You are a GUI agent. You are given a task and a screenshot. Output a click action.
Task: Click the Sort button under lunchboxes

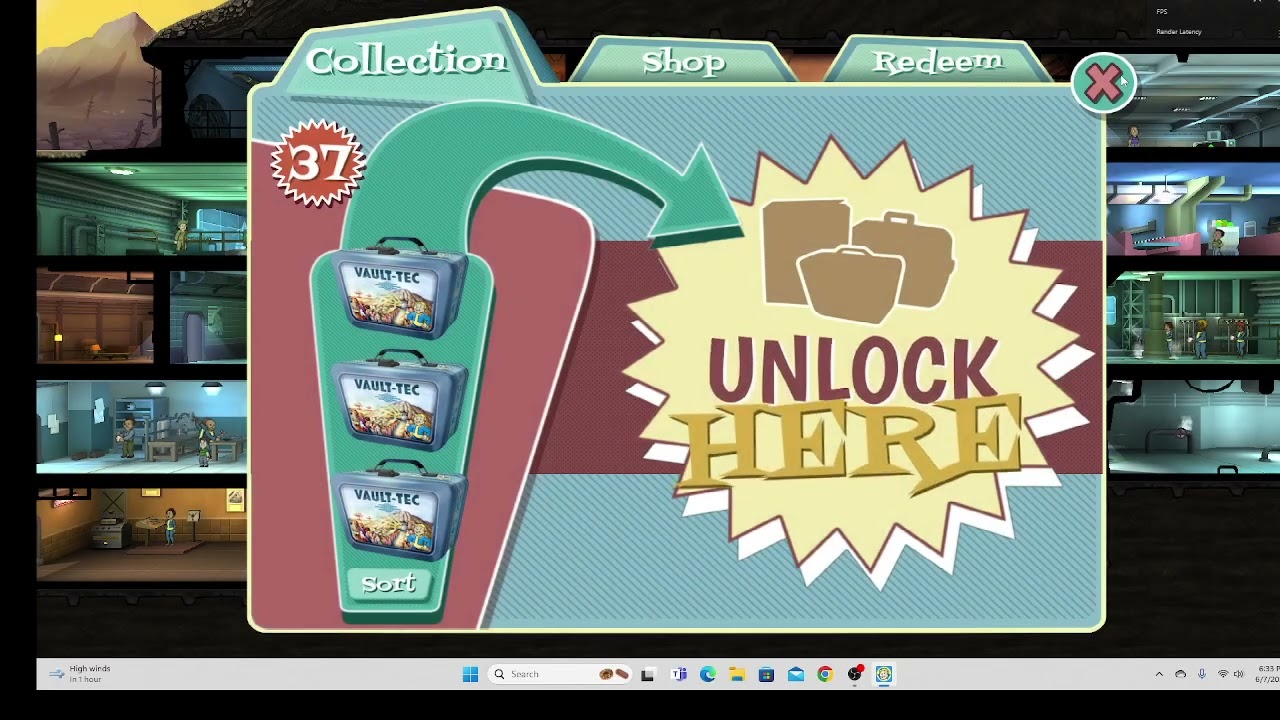[x=388, y=584]
